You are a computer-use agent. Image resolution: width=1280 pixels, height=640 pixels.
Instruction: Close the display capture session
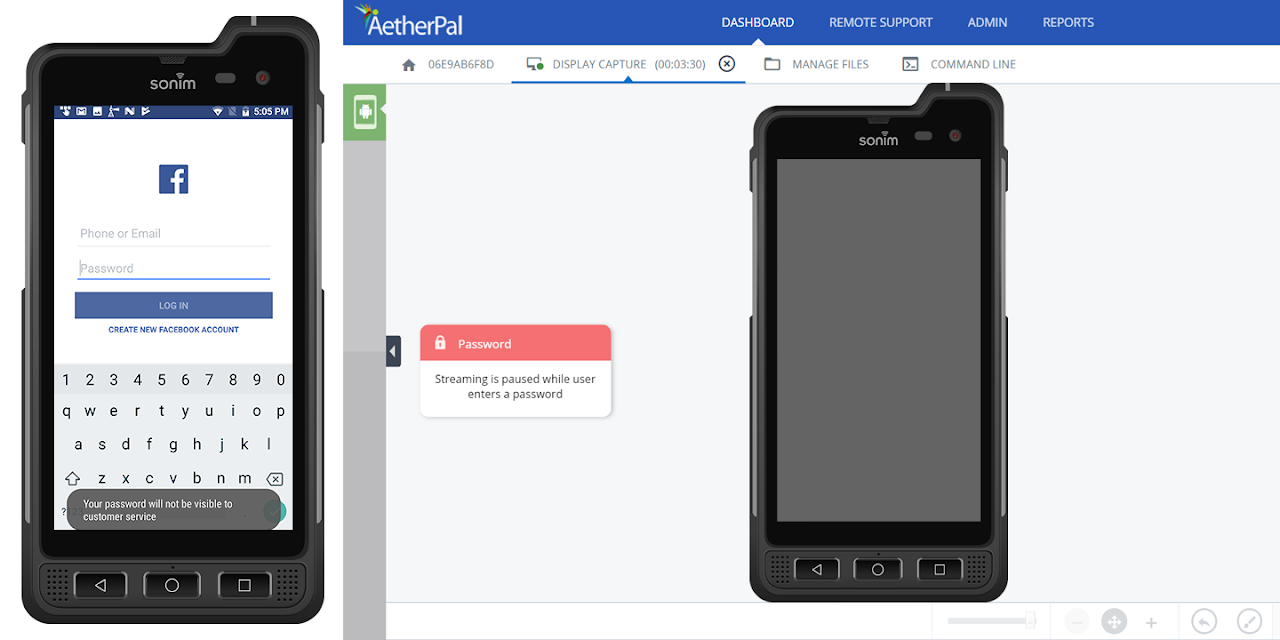pyautogui.click(x=727, y=64)
